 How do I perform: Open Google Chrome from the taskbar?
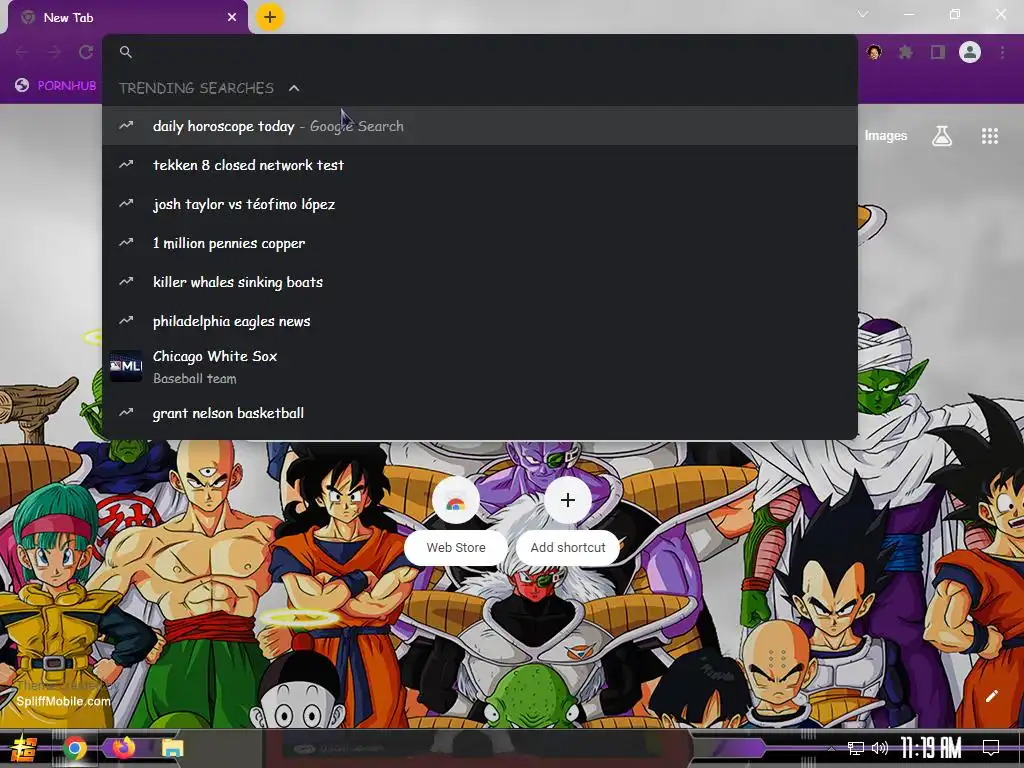point(75,748)
